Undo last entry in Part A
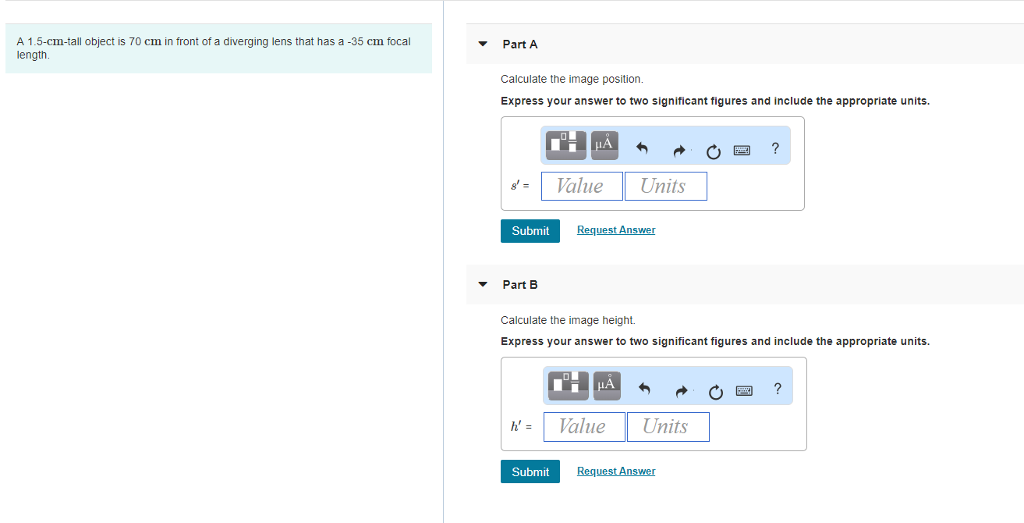Image resolution: width=1024 pixels, height=523 pixels. [x=643, y=151]
